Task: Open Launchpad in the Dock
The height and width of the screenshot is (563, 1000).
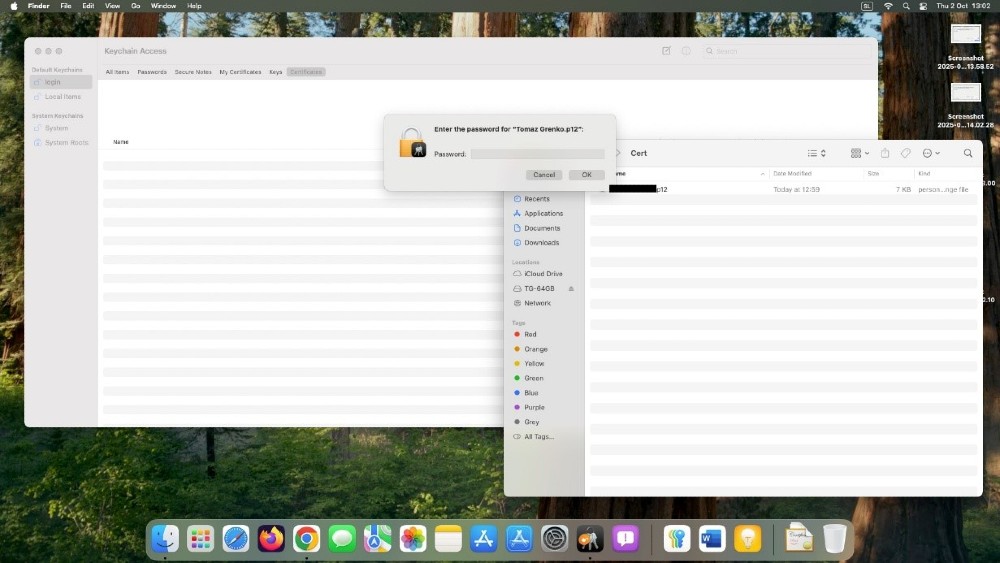Action: 200,539
